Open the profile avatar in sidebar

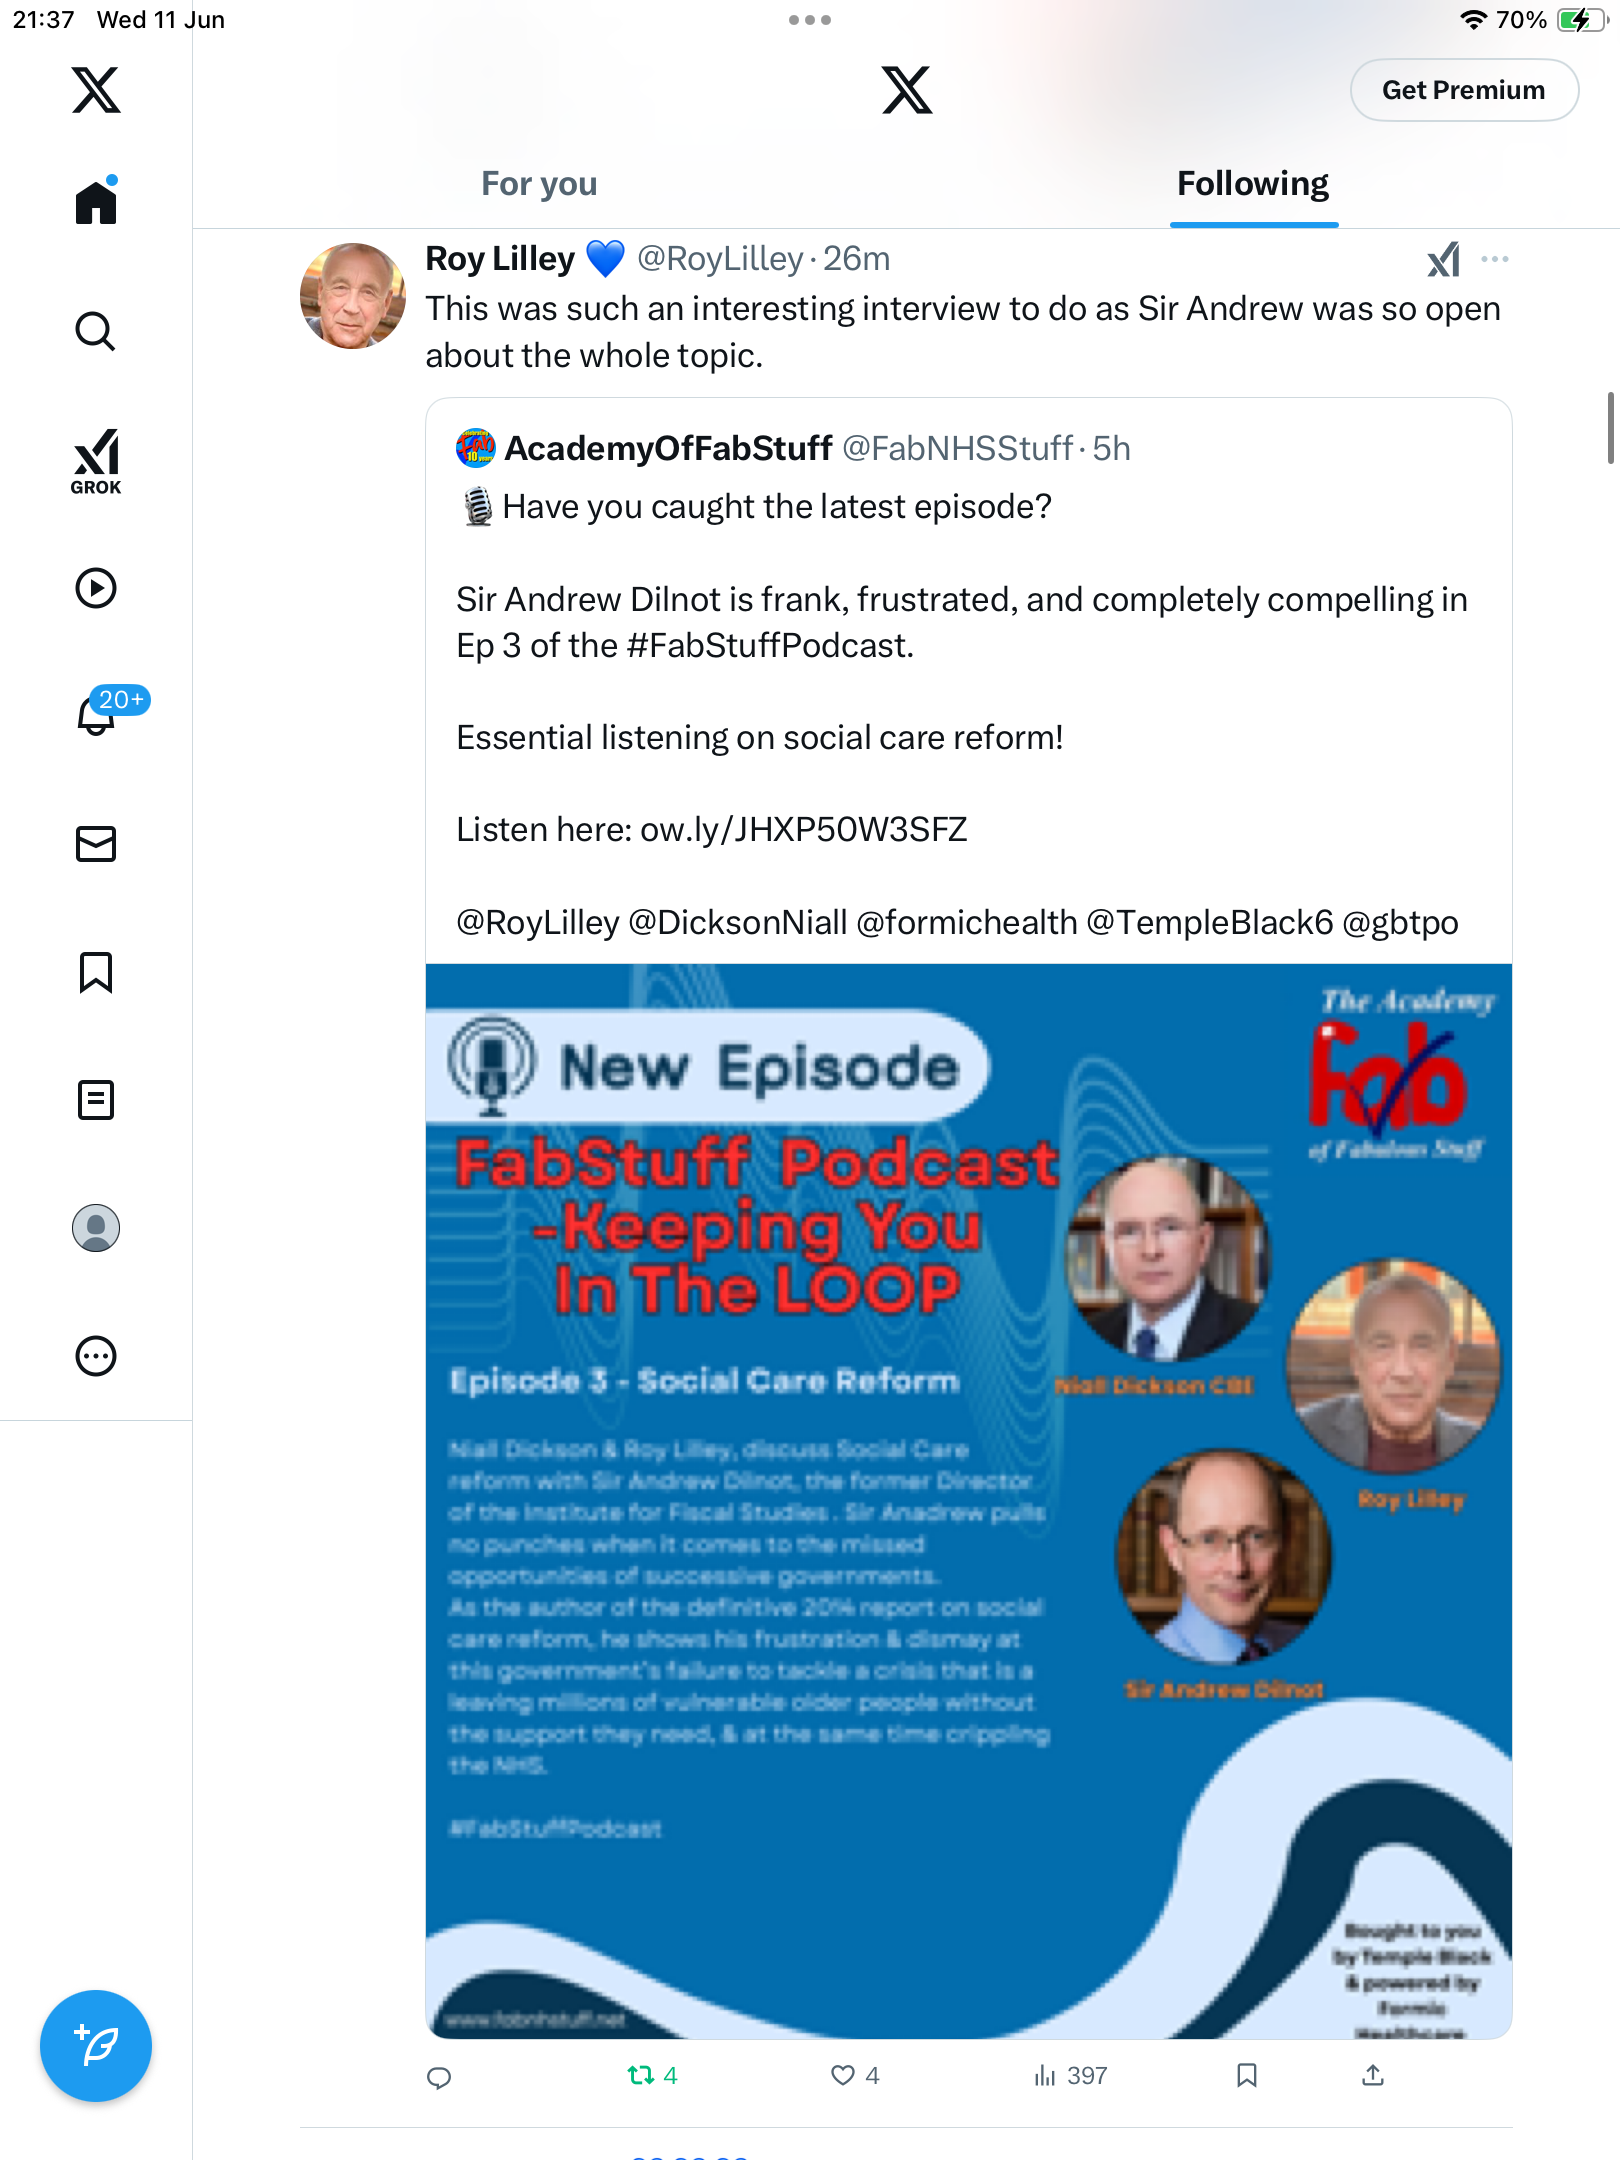pos(96,1228)
